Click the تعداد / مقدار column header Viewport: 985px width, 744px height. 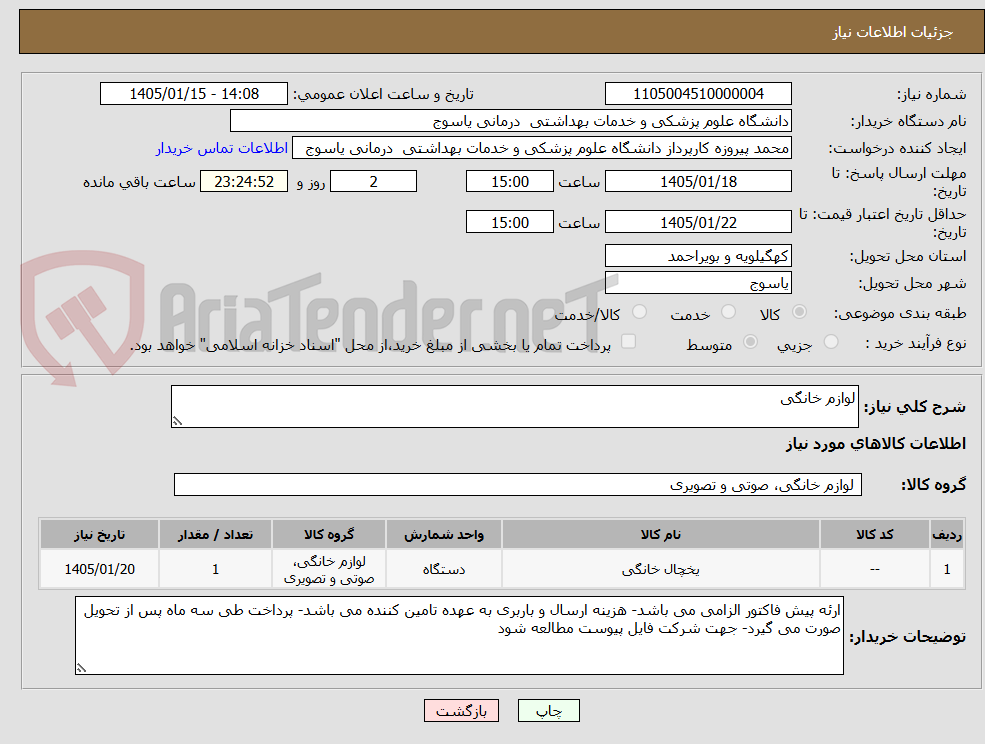point(215,534)
